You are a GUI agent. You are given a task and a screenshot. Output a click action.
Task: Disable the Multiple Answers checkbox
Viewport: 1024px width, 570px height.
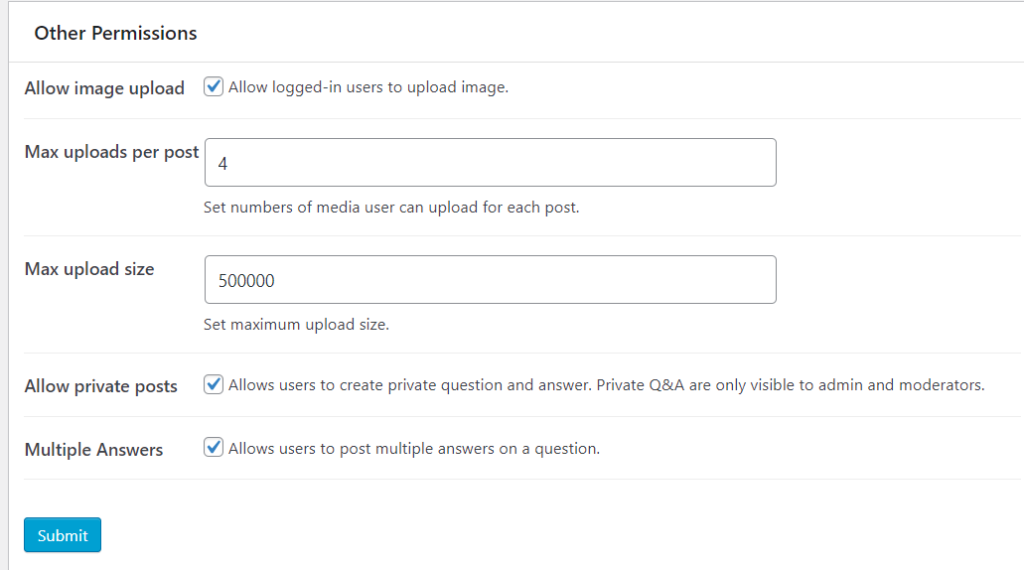(213, 448)
